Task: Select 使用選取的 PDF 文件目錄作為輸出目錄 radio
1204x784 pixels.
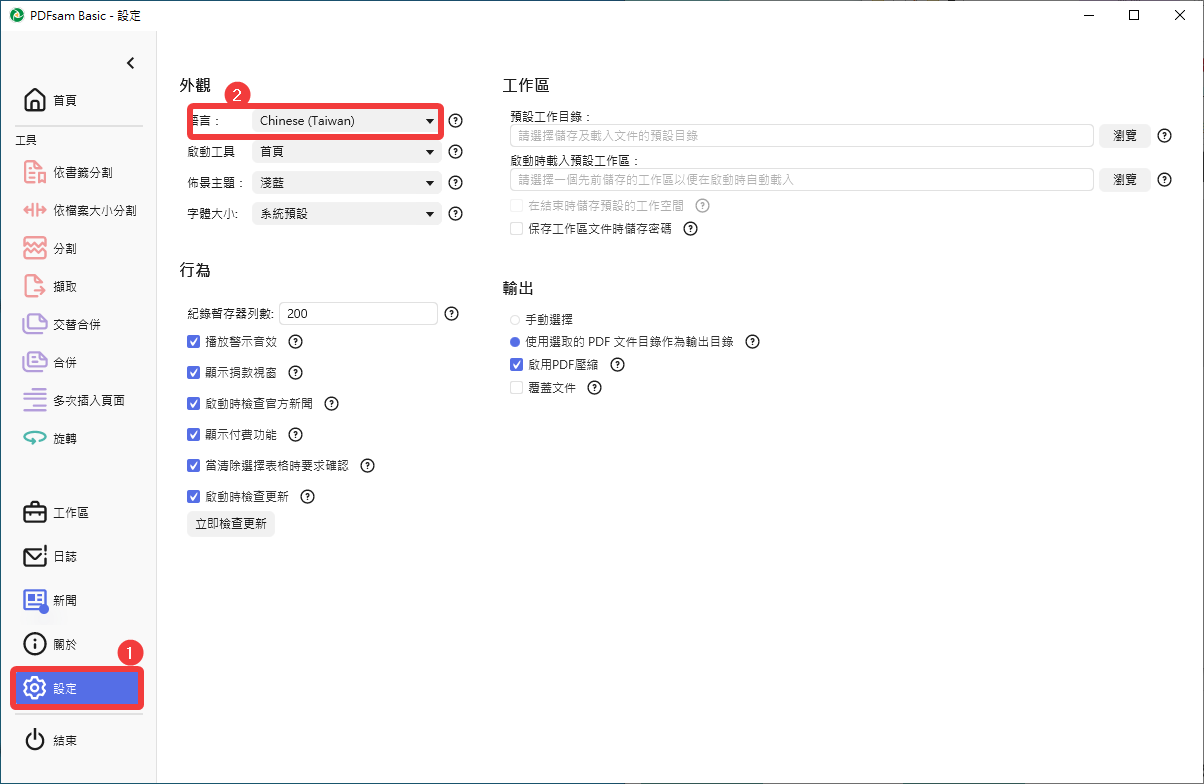Action: click(515, 342)
